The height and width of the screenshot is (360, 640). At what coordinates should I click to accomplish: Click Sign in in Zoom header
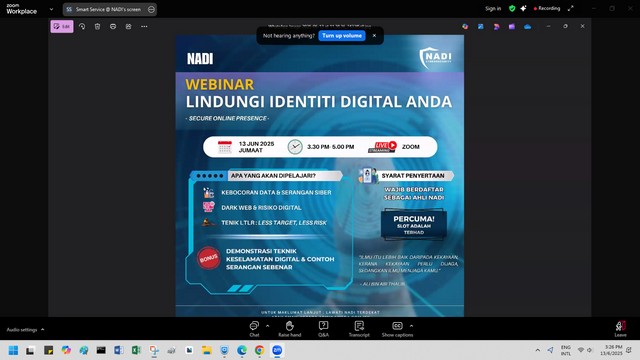pos(493,8)
